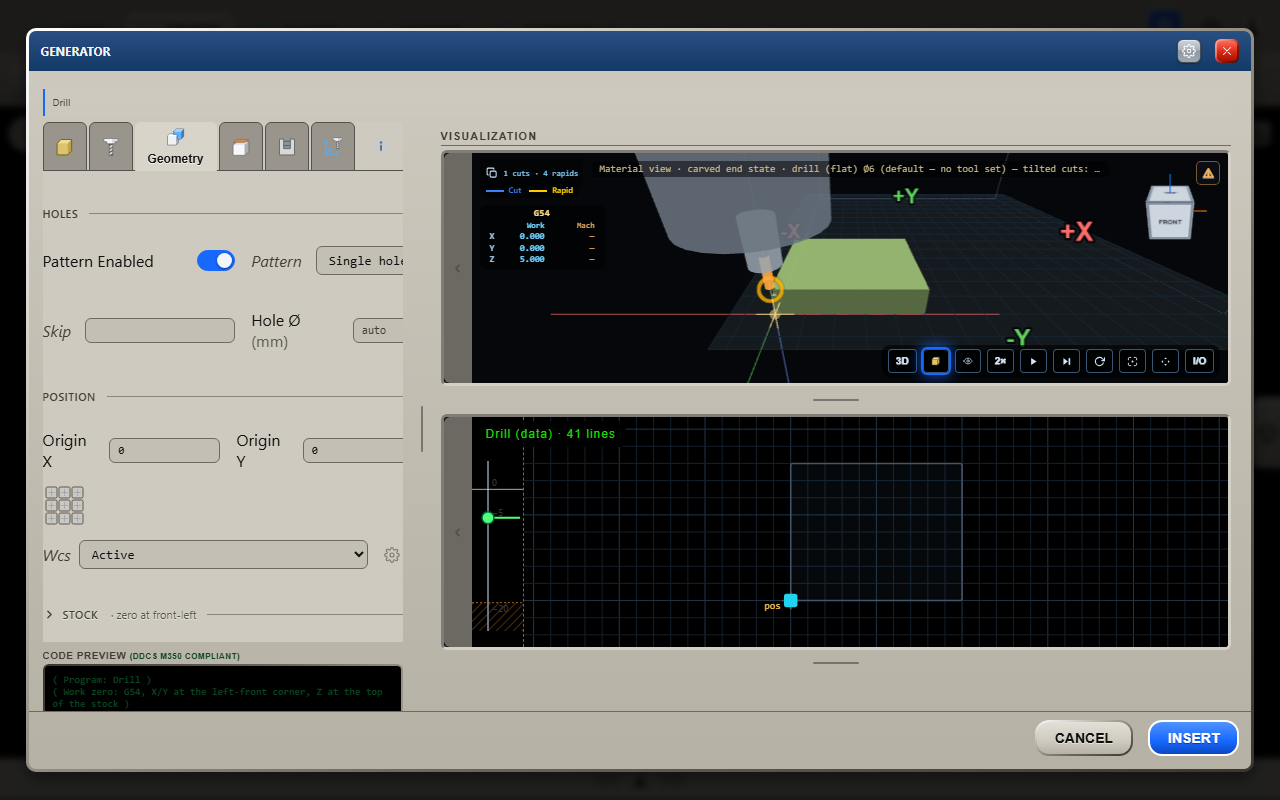This screenshot has width=1280, height=800.
Task: Click the '1 cuts · 4 rapids' text
Action: pyautogui.click(x=541, y=173)
